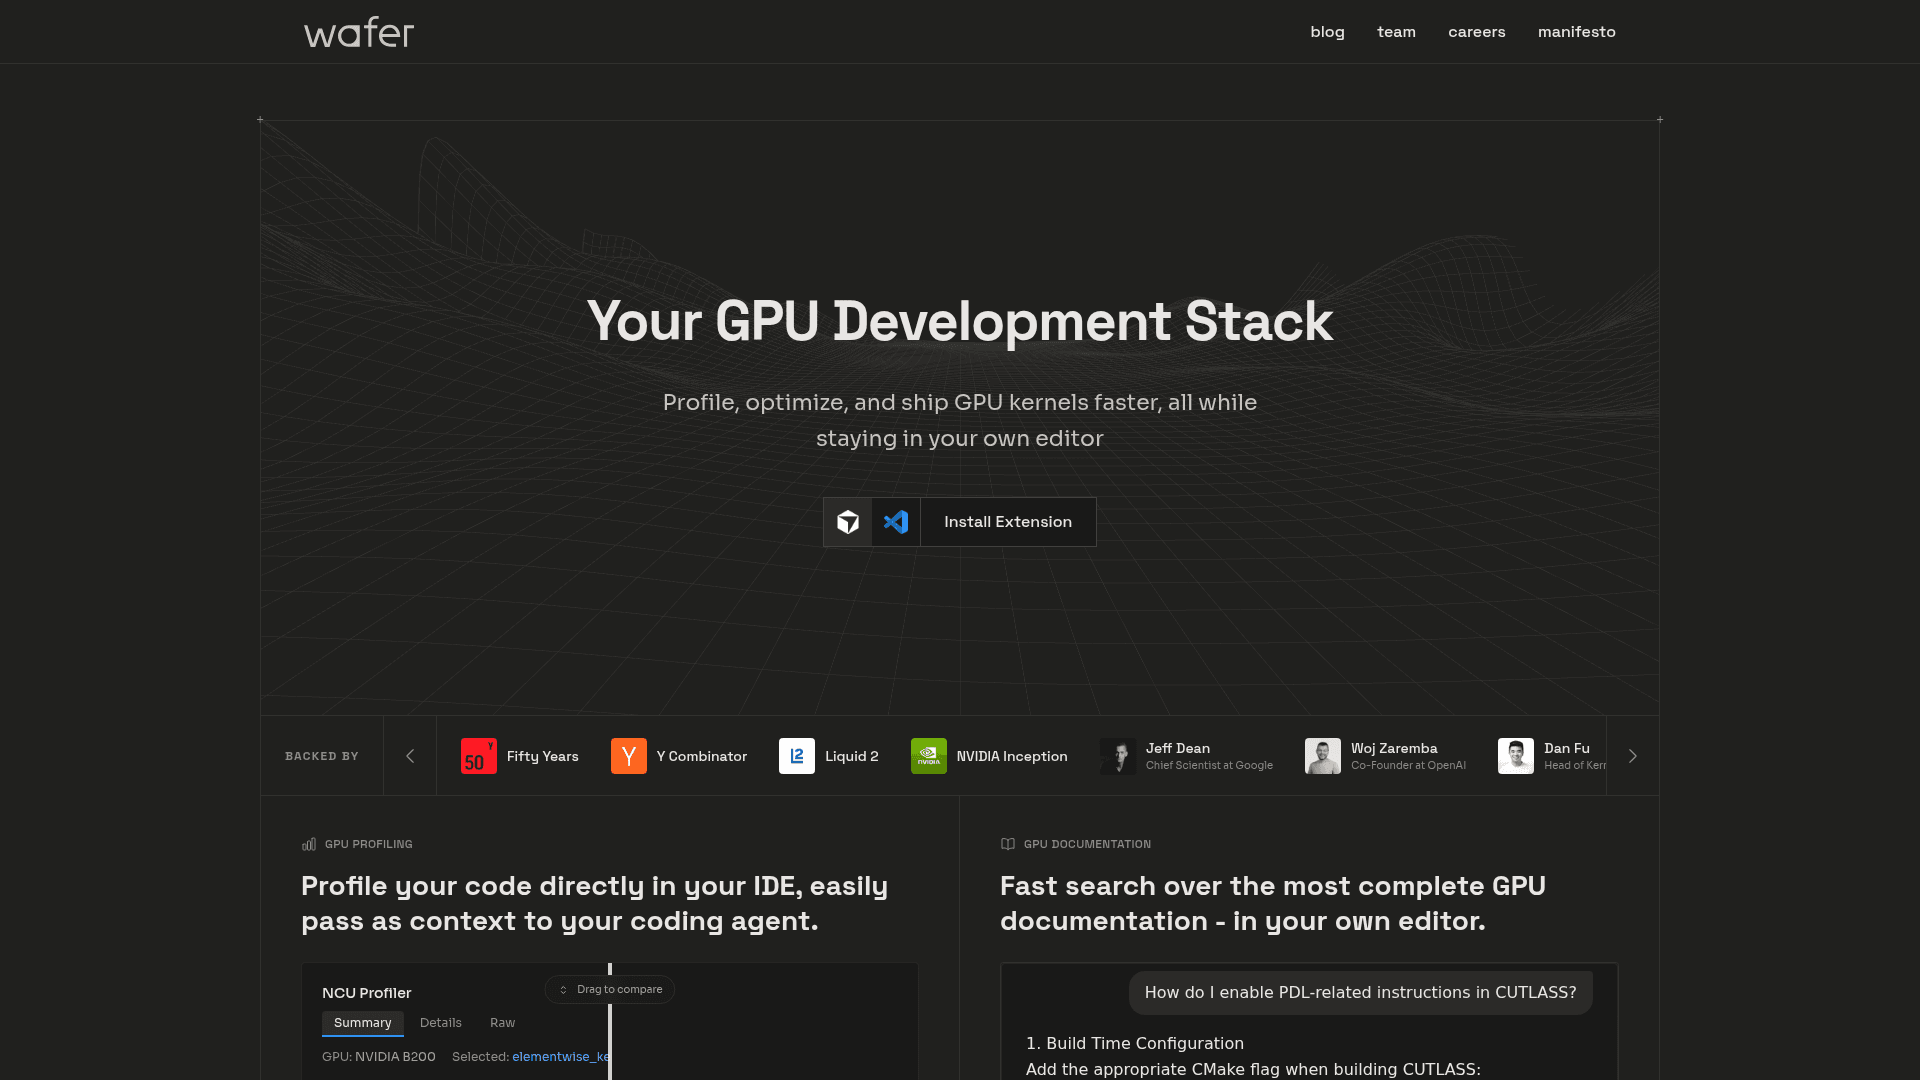
Task: Click the GPU Documentation book icon
Action: (x=1008, y=844)
